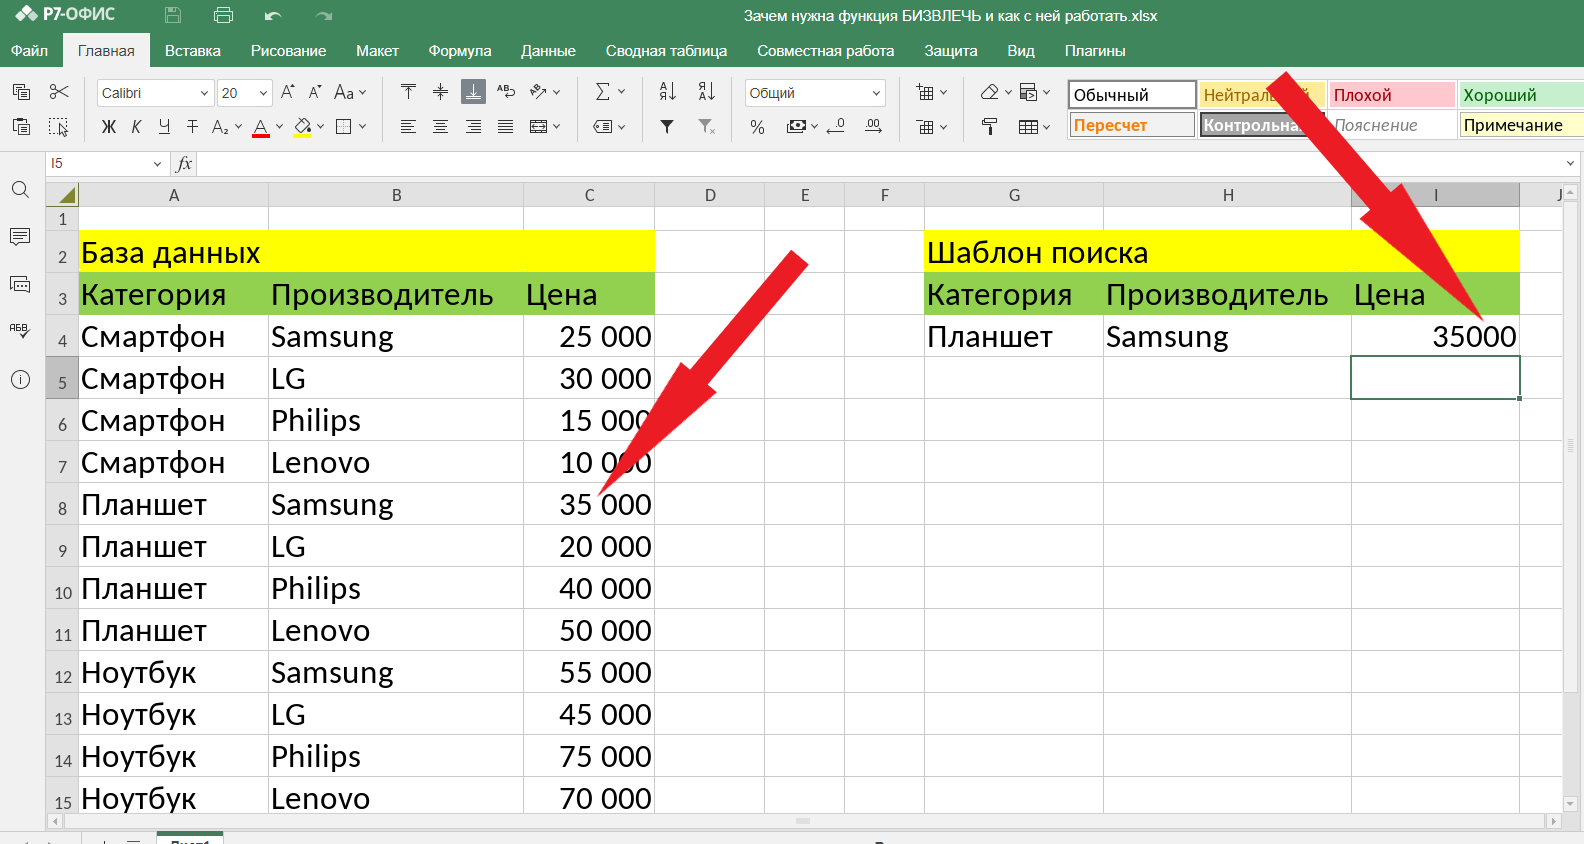Viewport: 1584px width, 844px height.
Task: Apply red font color with A icon
Action: coord(261,127)
